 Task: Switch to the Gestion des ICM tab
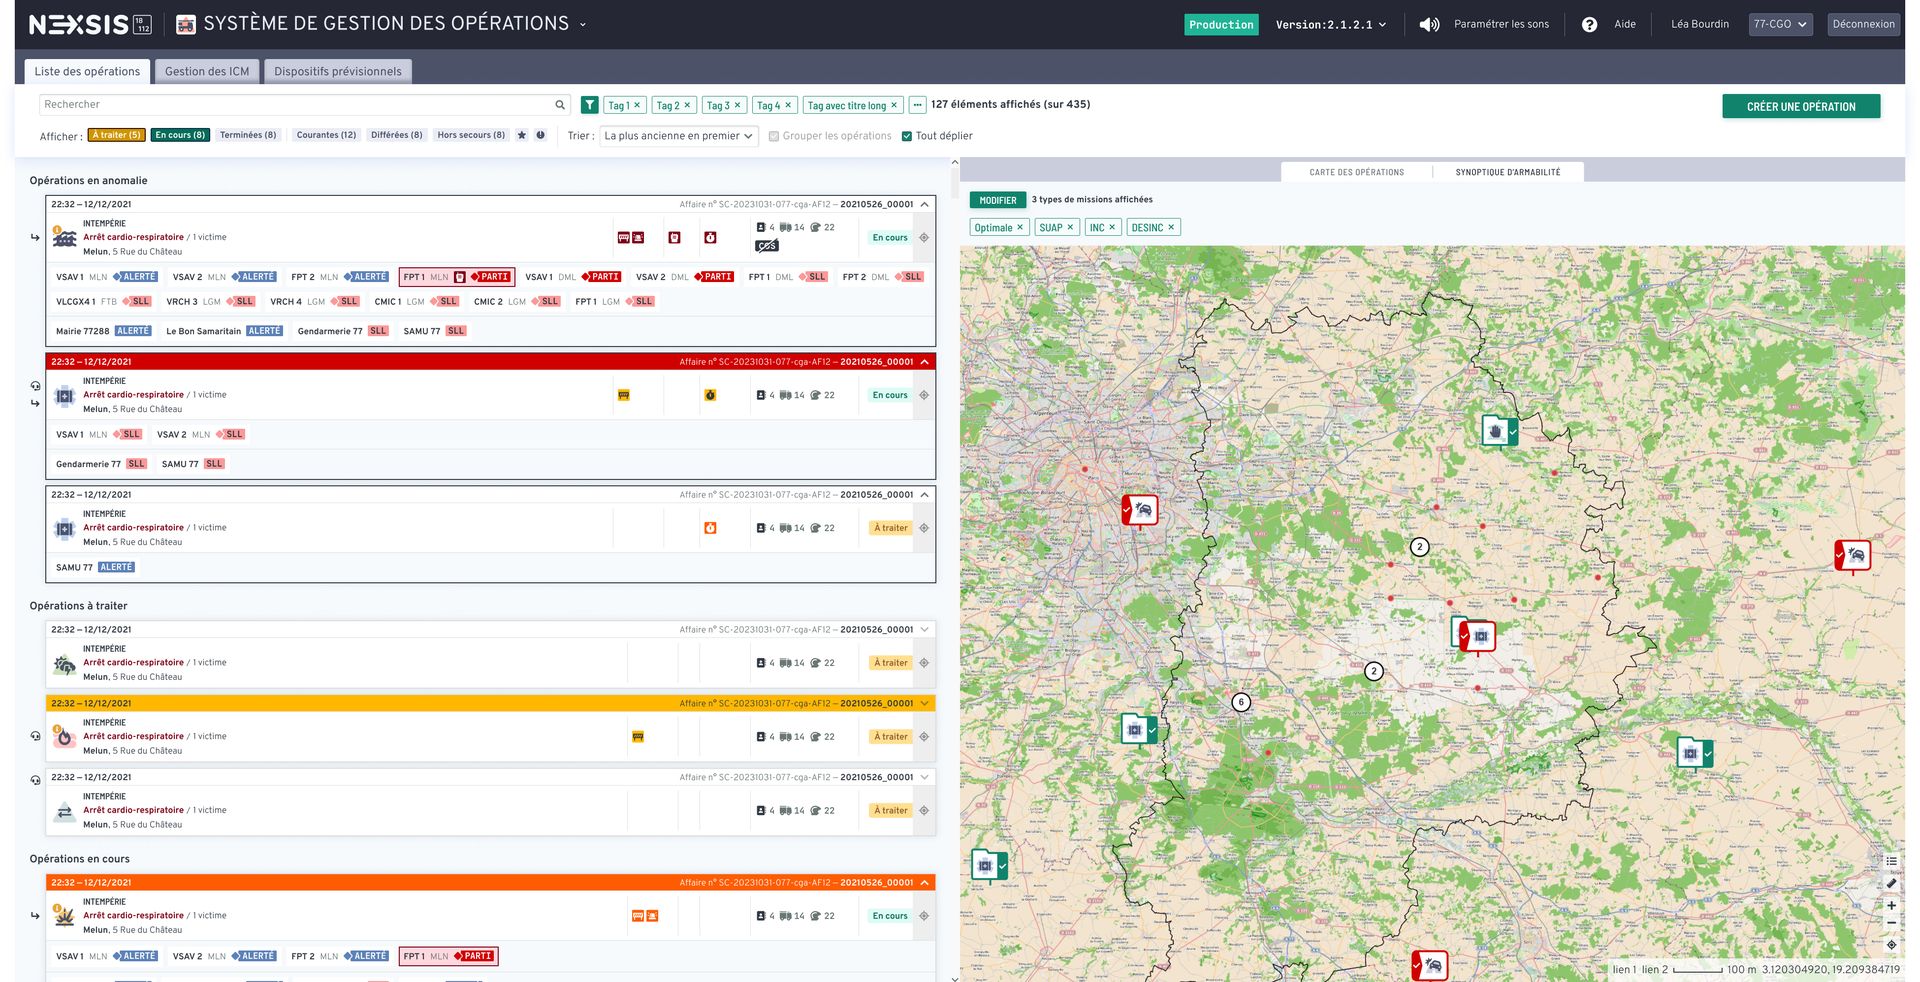[x=207, y=71]
